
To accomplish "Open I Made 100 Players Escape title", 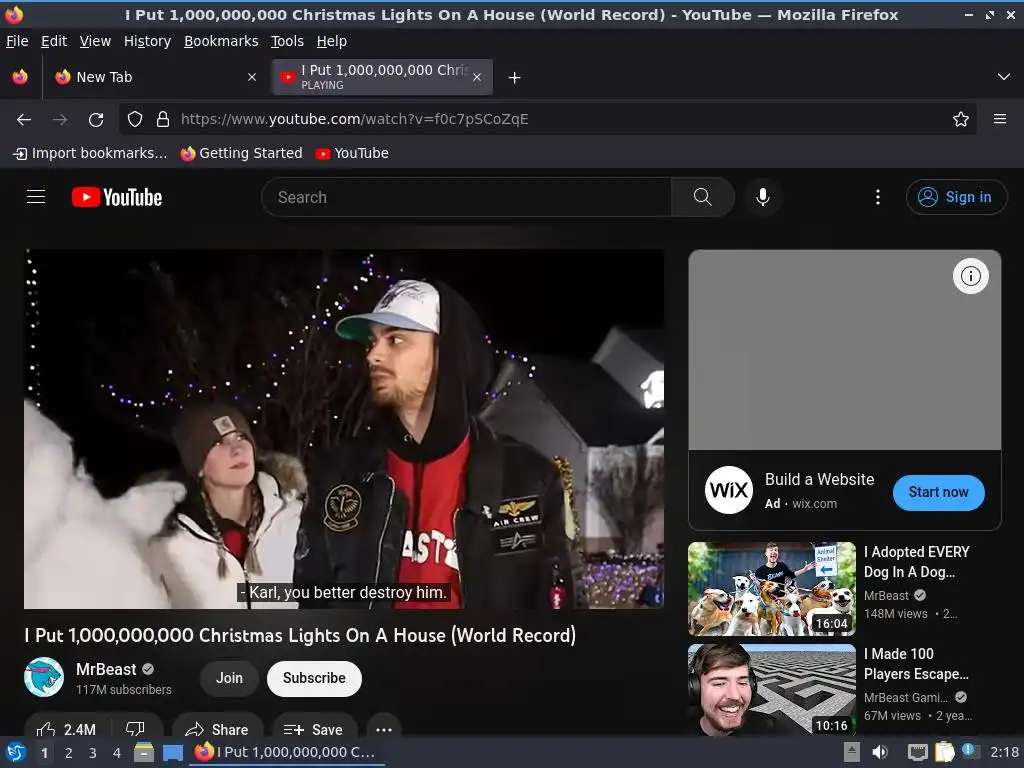I will pyautogui.click(x=916, y=664).
